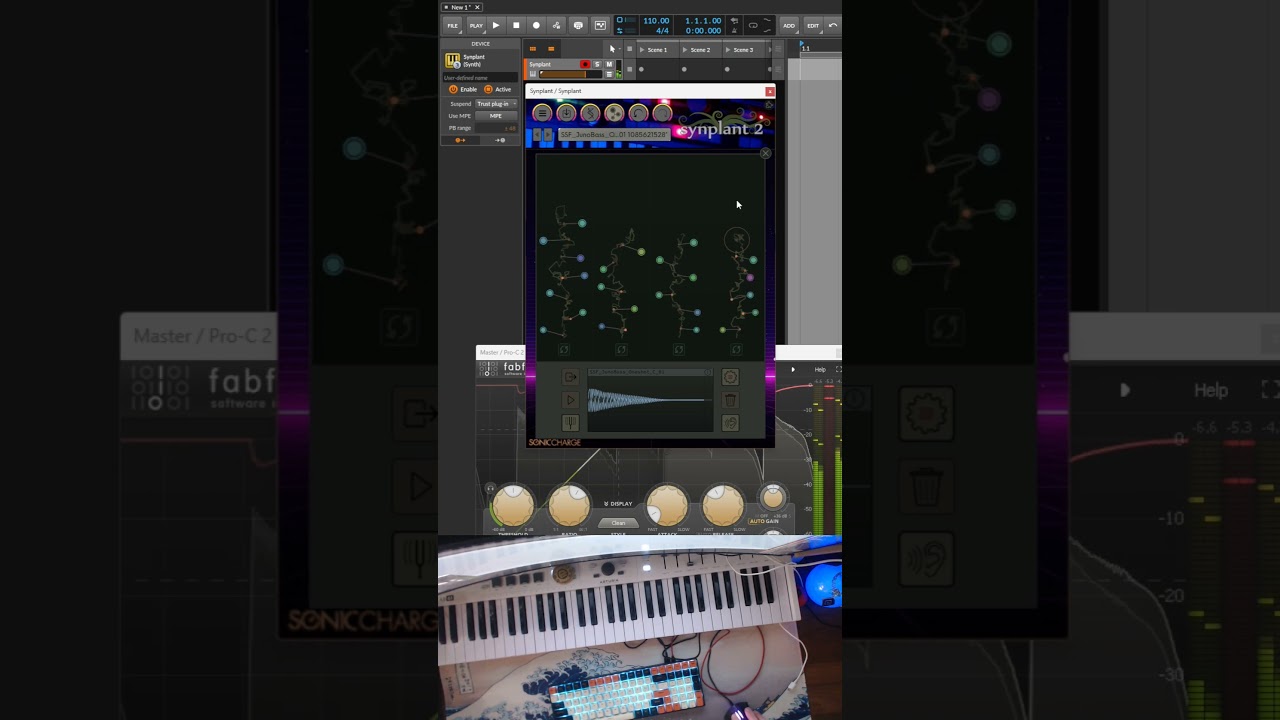Go to the next Synplant patch
The image size is (1280, 720).
coord(548,134)
